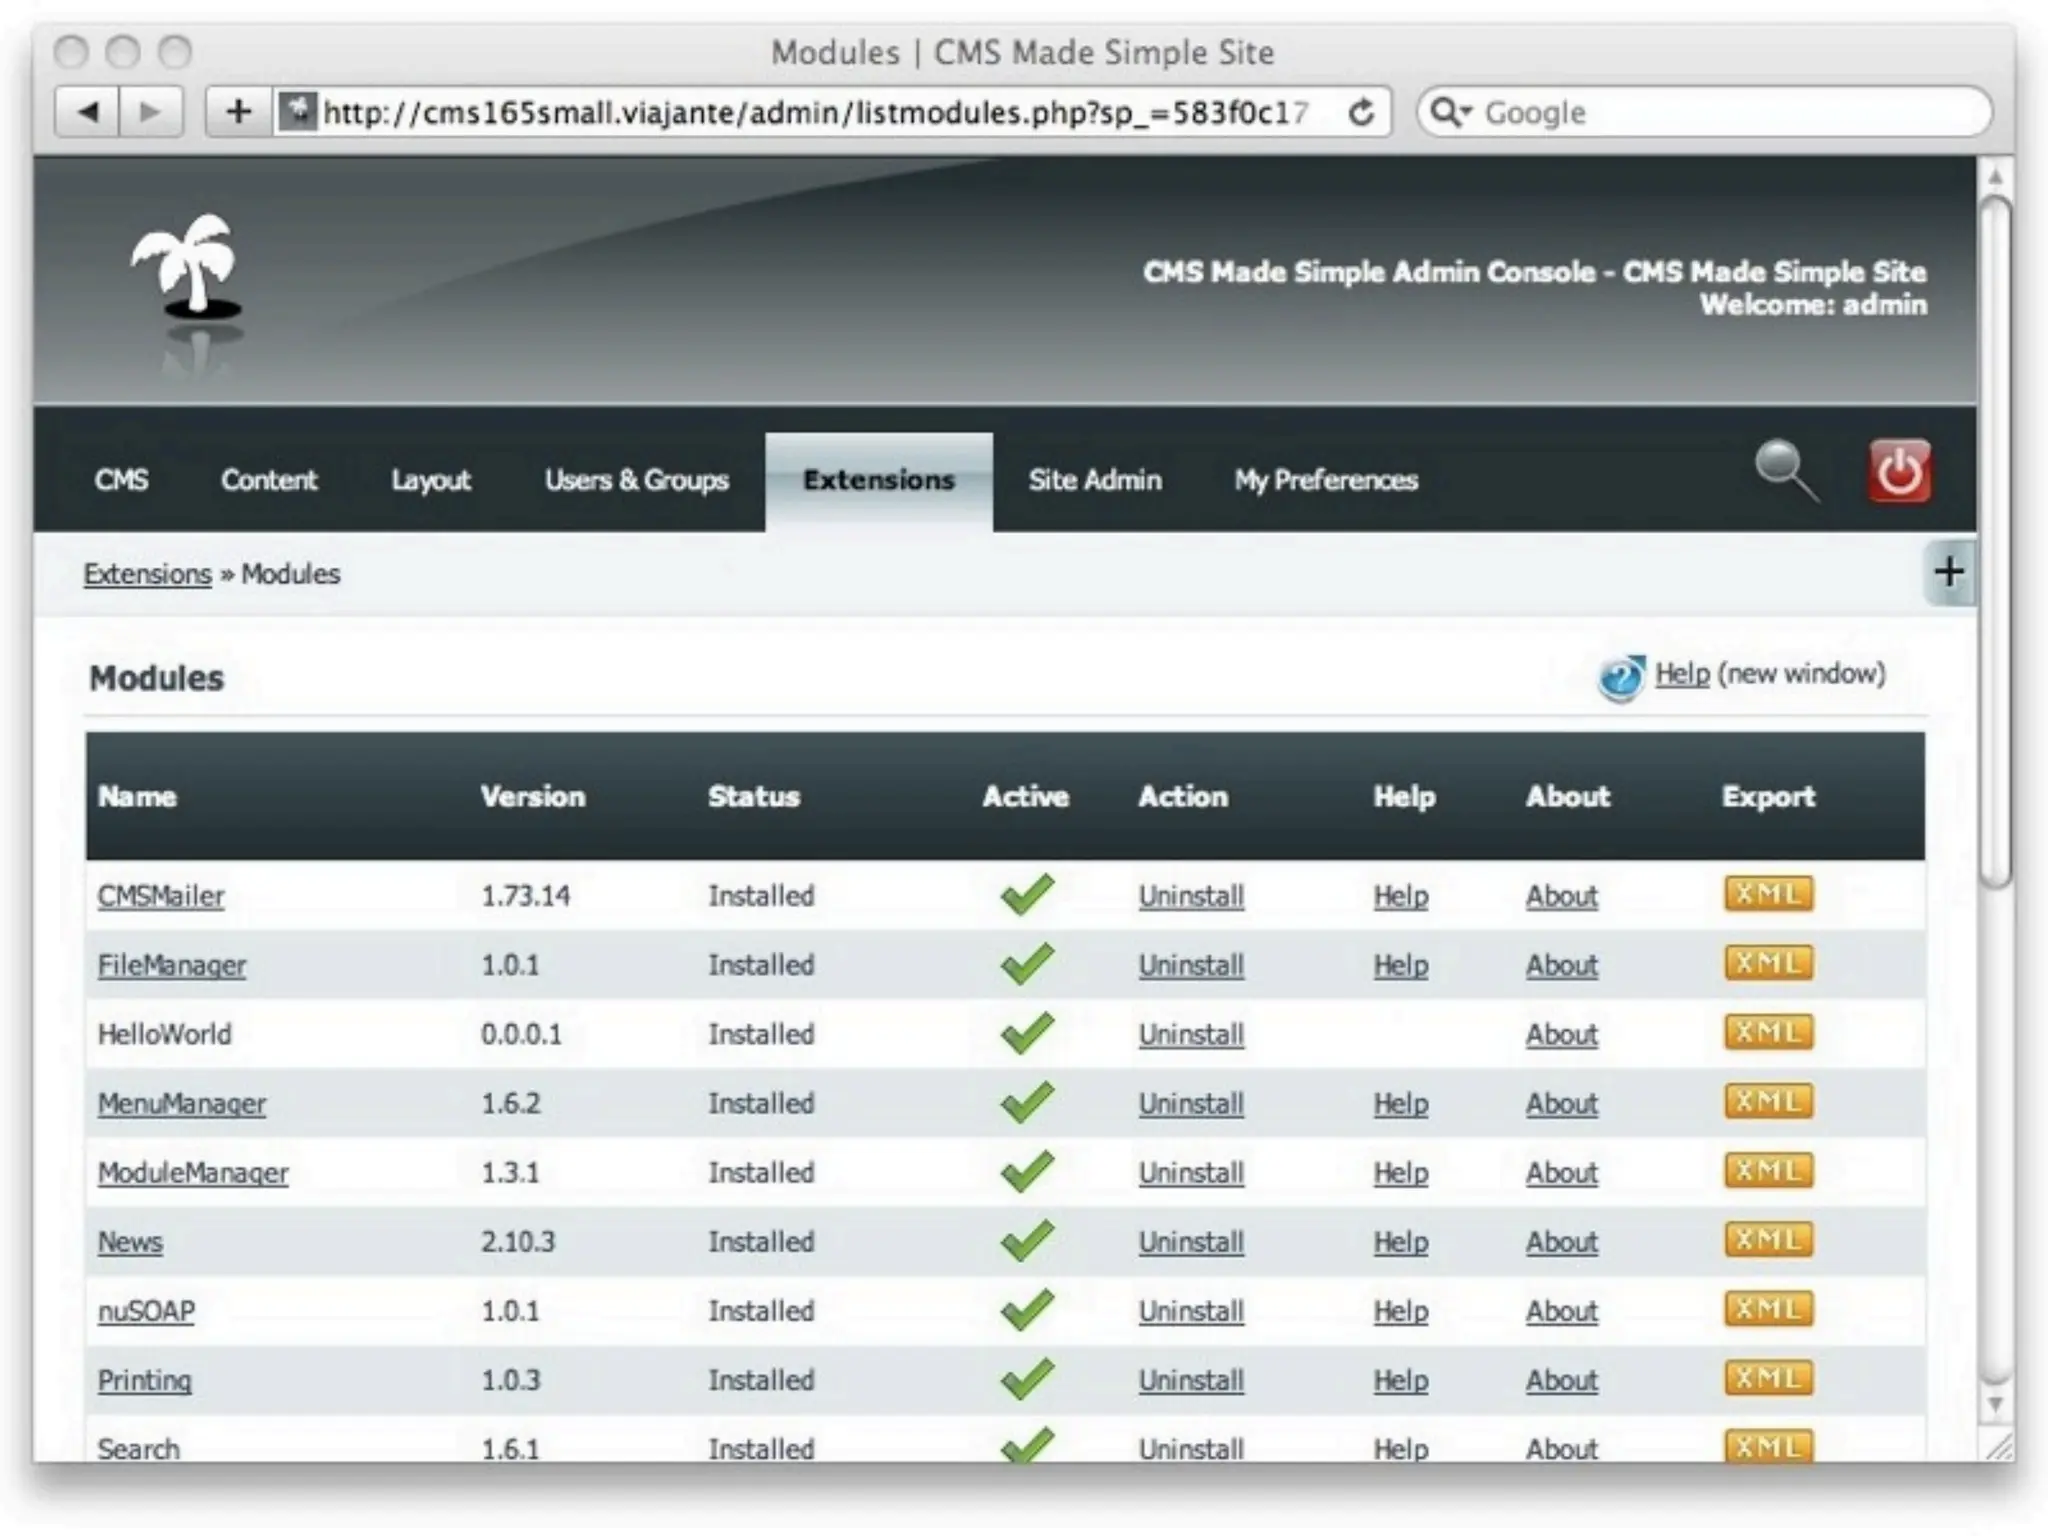Click the scrollbar down arrow
This screenshot has width=2048, height=1536.
point(1995,1404)
